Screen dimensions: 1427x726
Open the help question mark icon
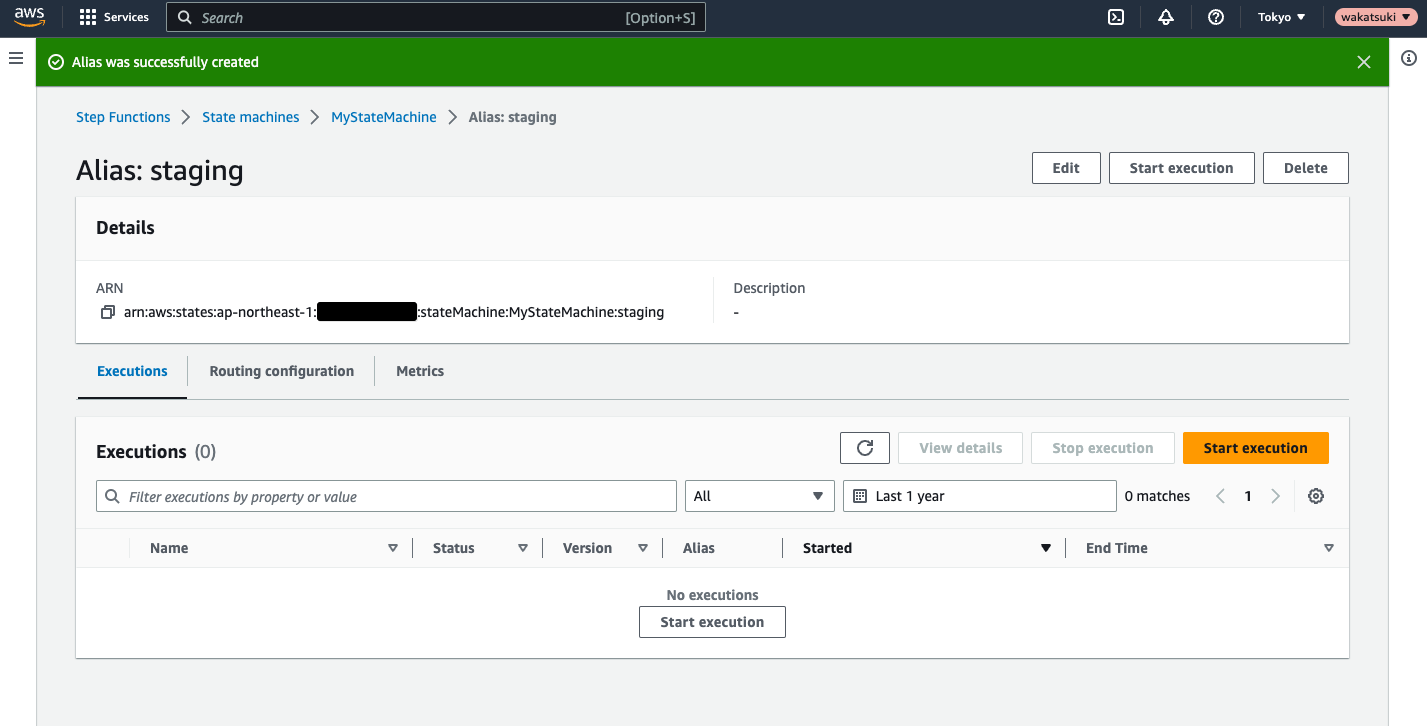1215,17
